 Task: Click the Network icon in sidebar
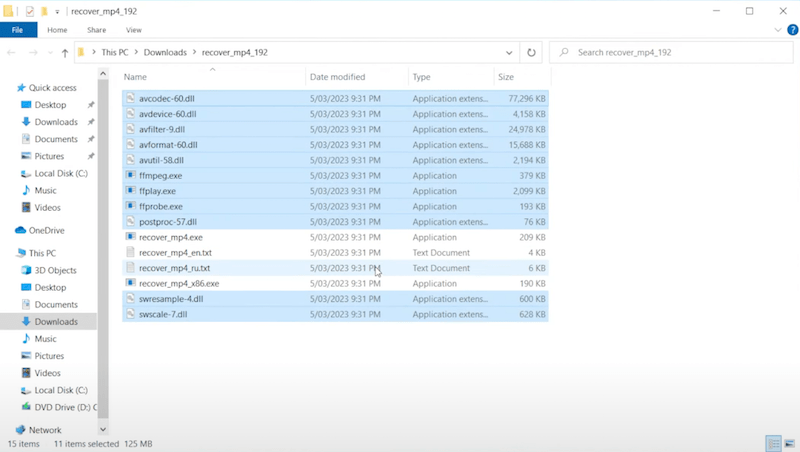[20, 430]
